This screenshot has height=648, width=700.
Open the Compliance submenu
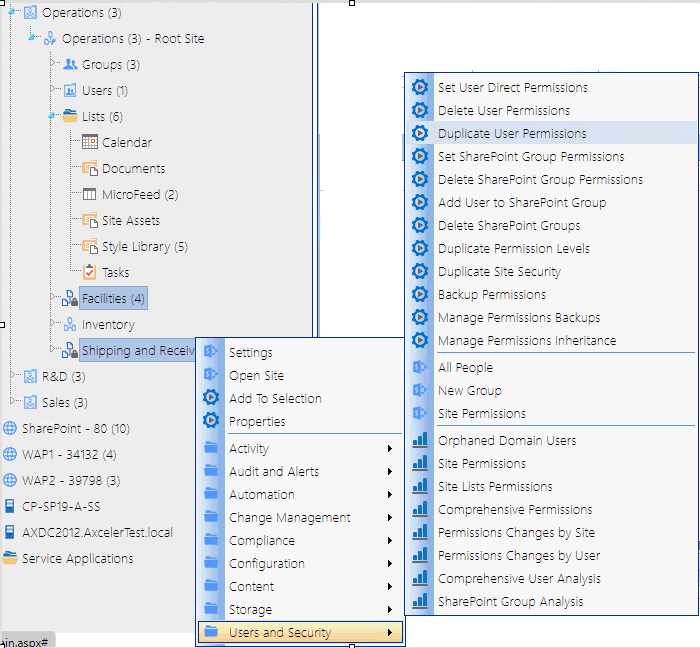click(x=300, y=540)
